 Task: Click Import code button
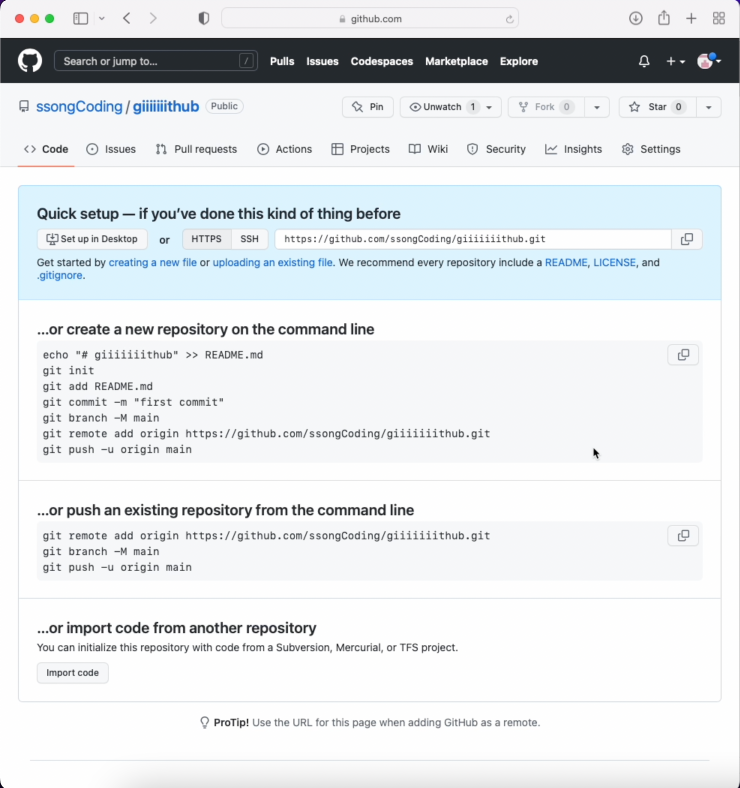[72, 673]
